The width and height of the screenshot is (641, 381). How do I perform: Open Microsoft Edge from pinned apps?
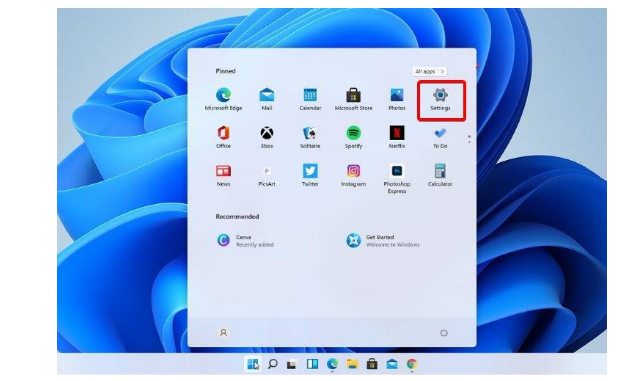pyautogui.click(x=223, y=99)
